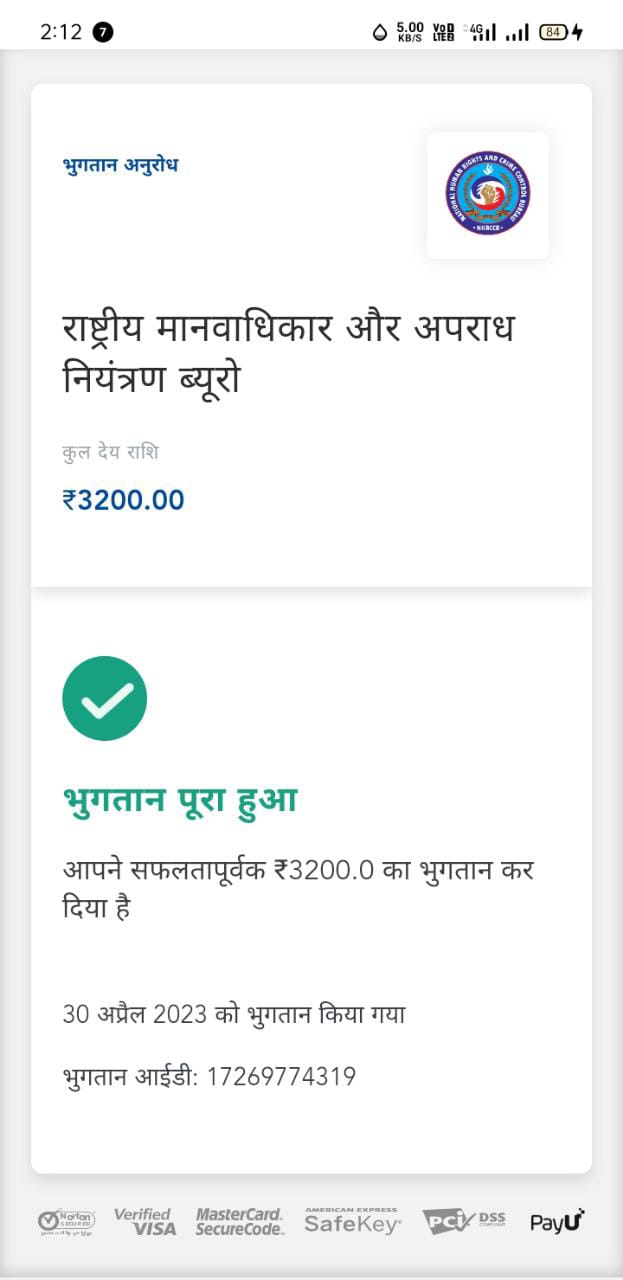Tap the data saver droplet icon
Image resolution: width=623 pixels, height=1280 pixels.
(x=380, y=32)
